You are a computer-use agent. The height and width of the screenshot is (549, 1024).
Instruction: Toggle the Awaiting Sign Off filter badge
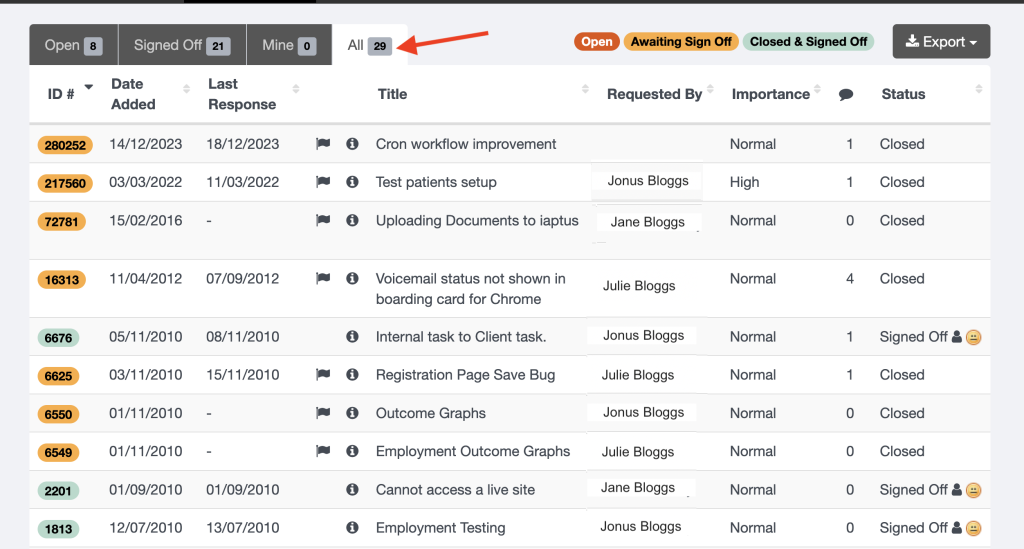(x=681, y=42)
